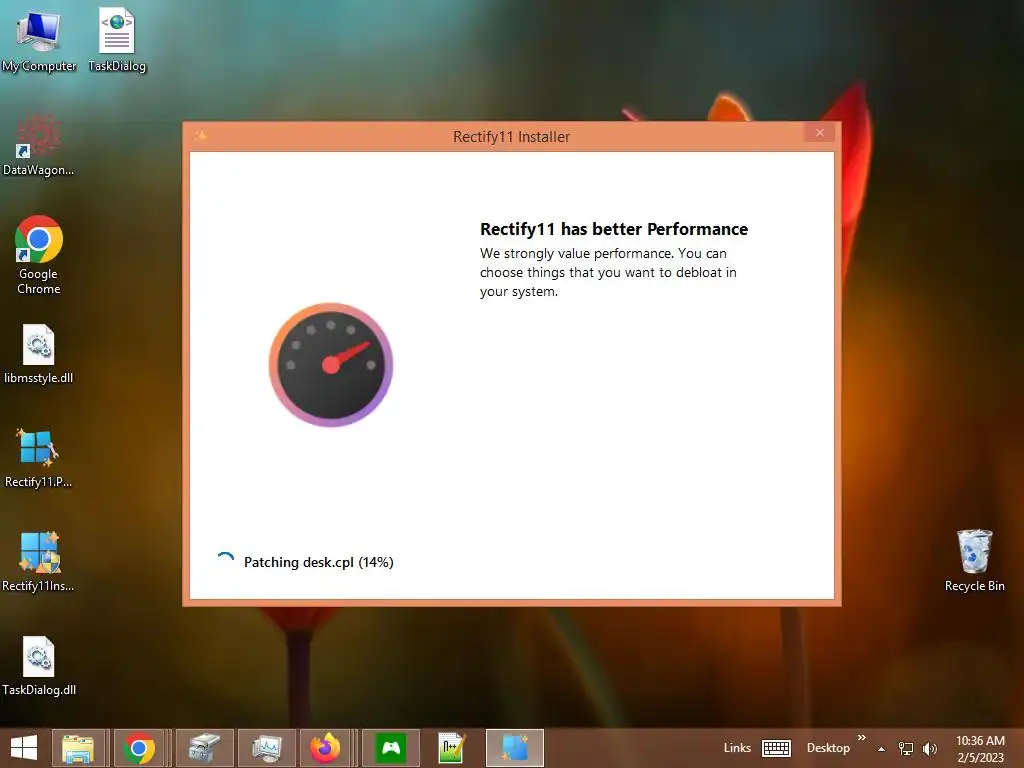Select the DataWagon shortcut on the desktop
Viewport: 1024px width, 768px height.
tap(39, 145)
